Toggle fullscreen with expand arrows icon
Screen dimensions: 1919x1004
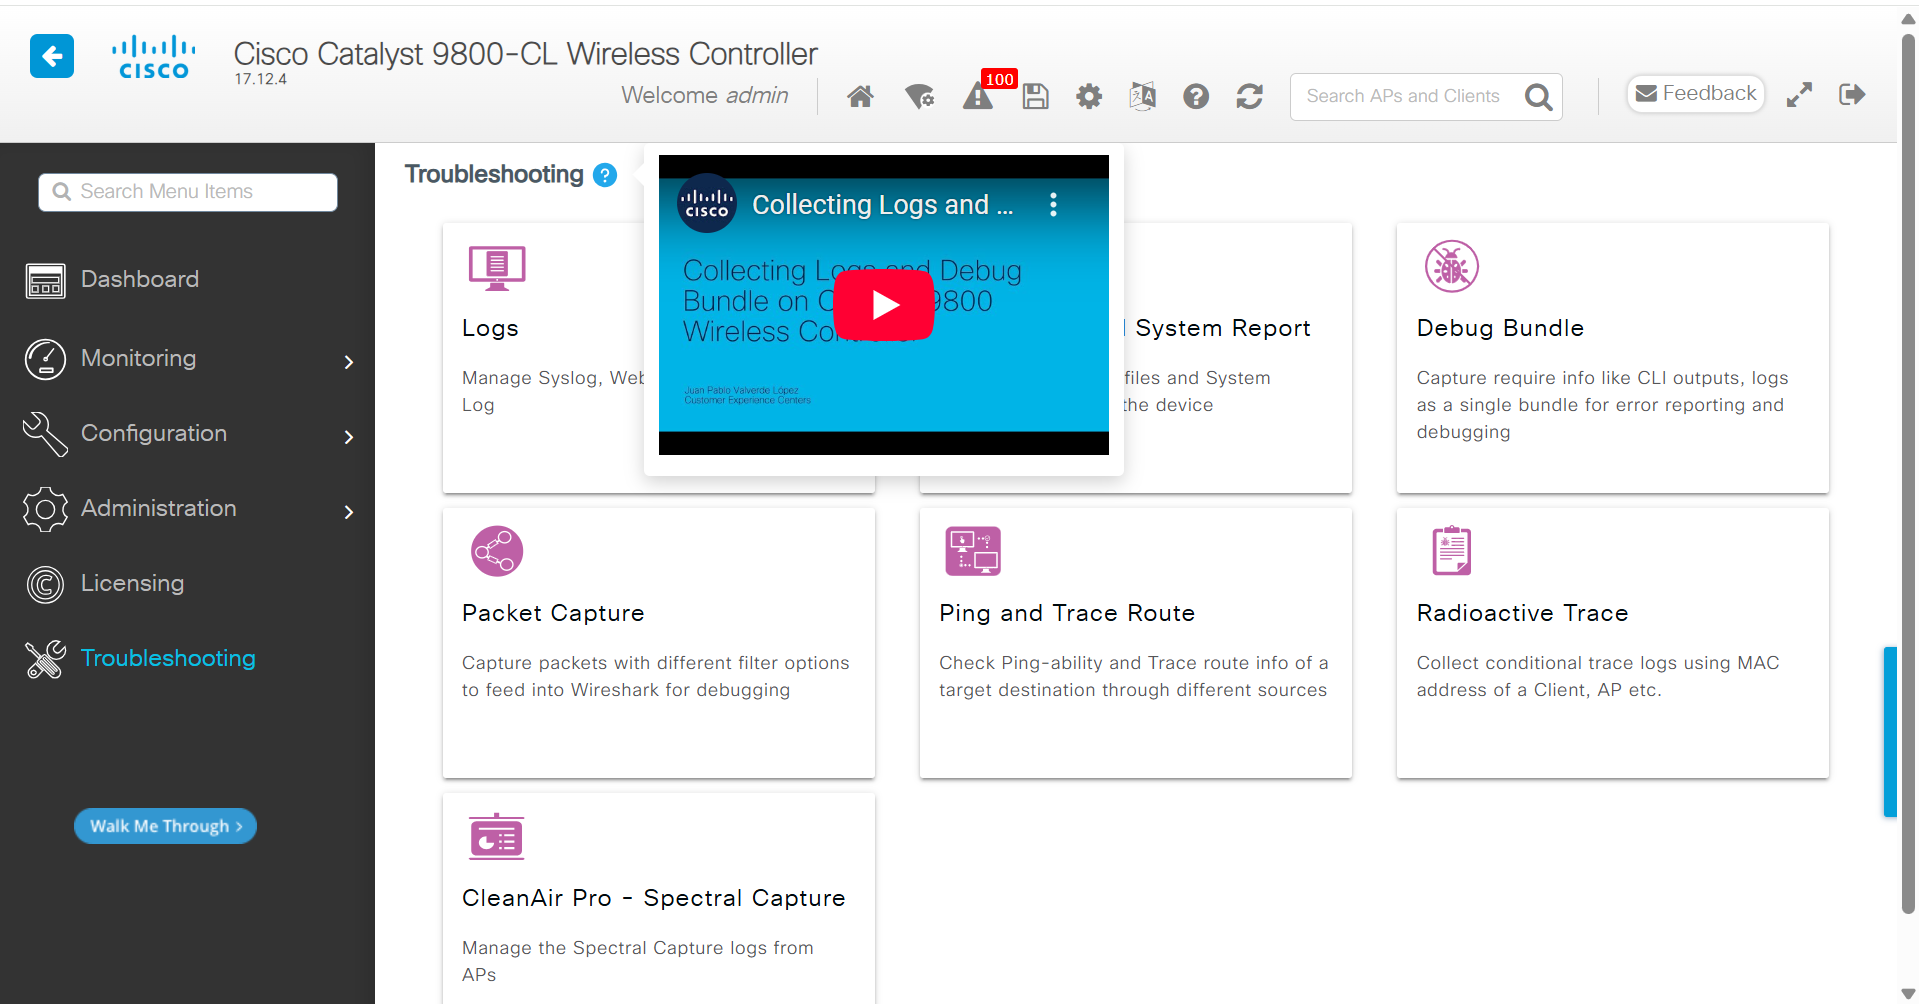pos(1799,95)
